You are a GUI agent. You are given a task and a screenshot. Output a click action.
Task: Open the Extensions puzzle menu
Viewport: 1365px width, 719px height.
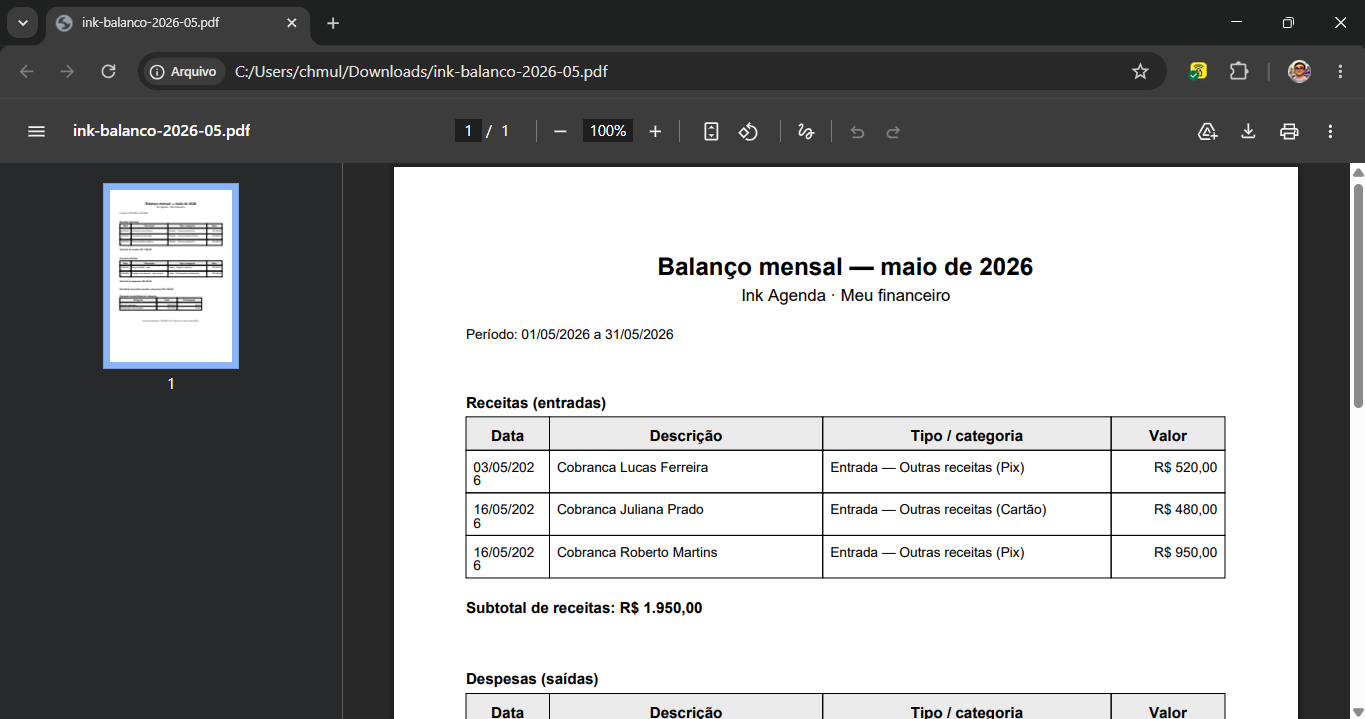[1239, 71]
